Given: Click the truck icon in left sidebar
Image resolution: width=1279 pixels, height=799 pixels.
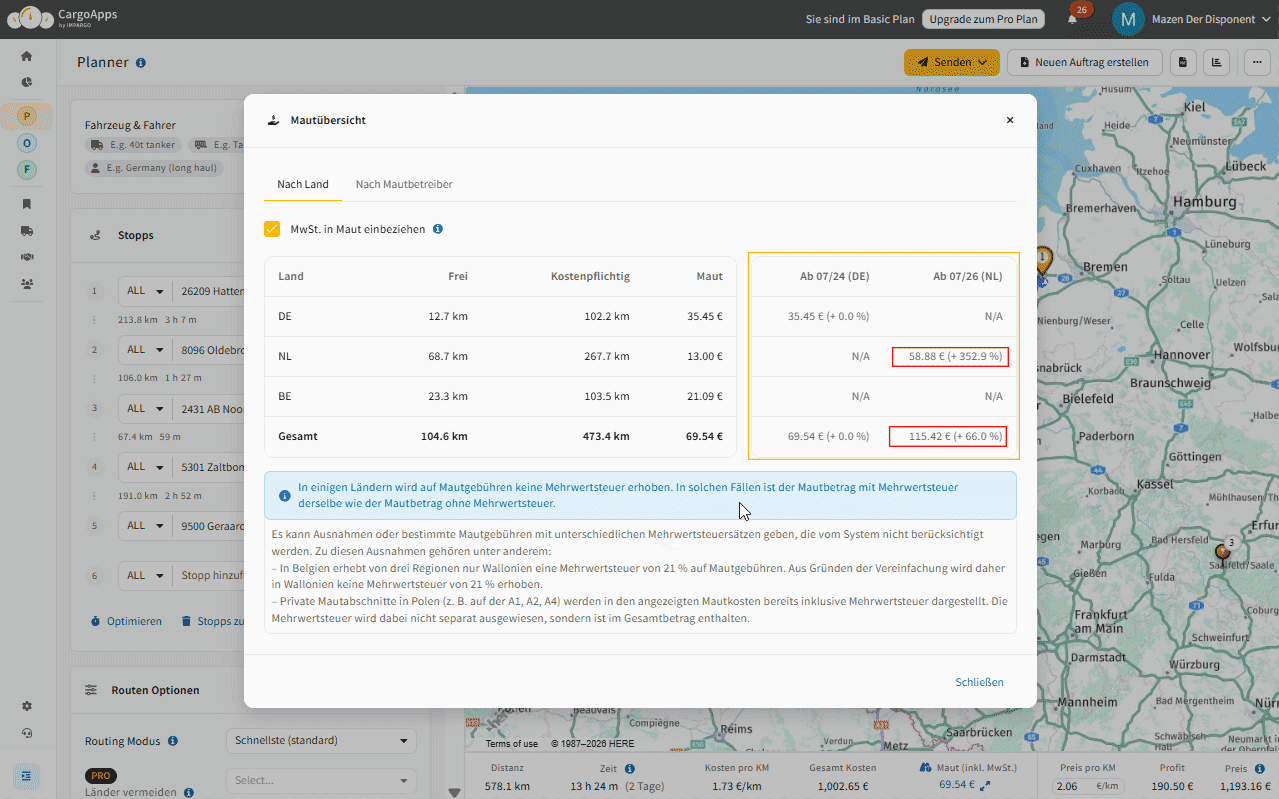Looking at the screenshot, I should [x=27, y=231].
